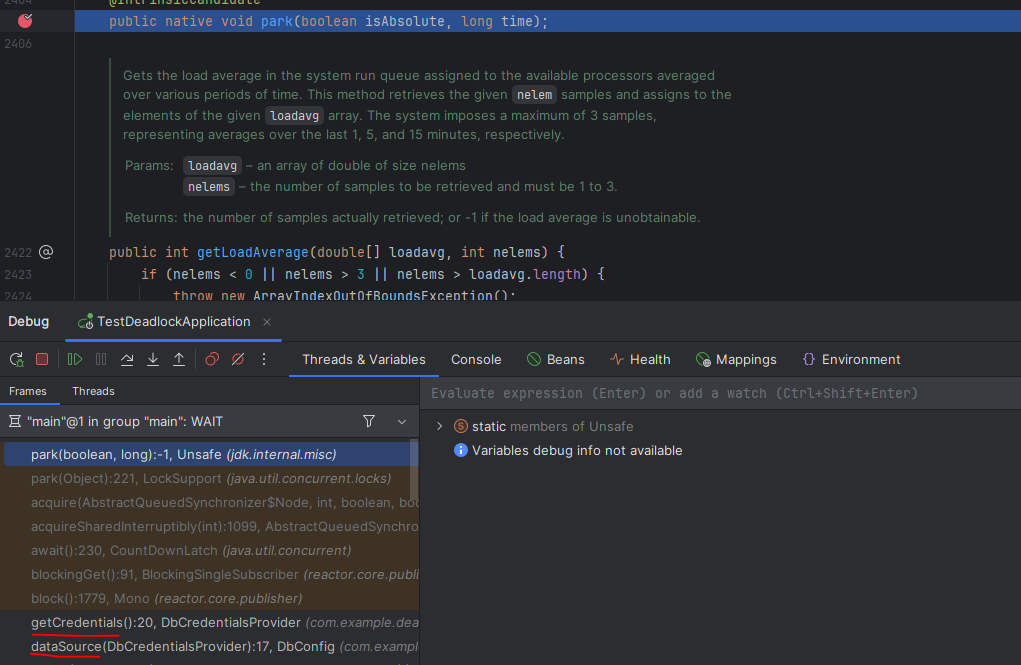The width and height of the screenshot is (1021, 665).
Task: Click line number 2406 in the gutter
Action: pos(18,44)
